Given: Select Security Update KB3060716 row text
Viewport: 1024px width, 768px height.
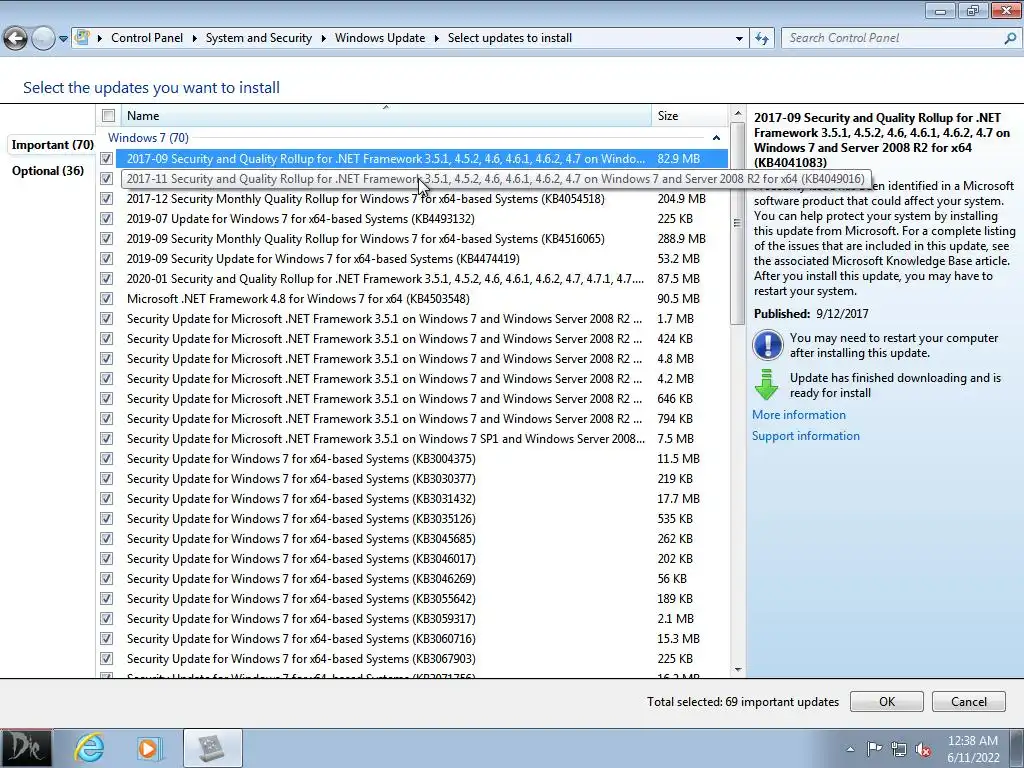Looking at the screenshot, I should pyautogui.click(x=301, y=639).
